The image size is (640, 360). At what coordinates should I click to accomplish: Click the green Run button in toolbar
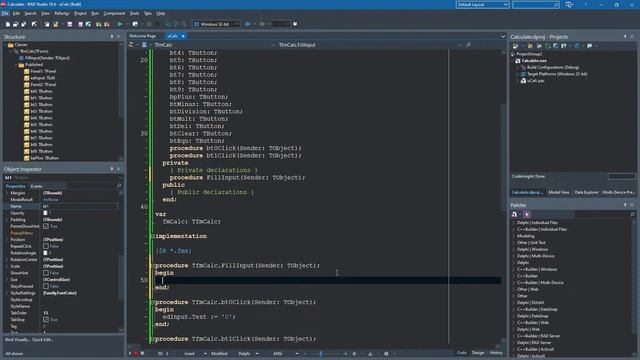click(120, 24)
